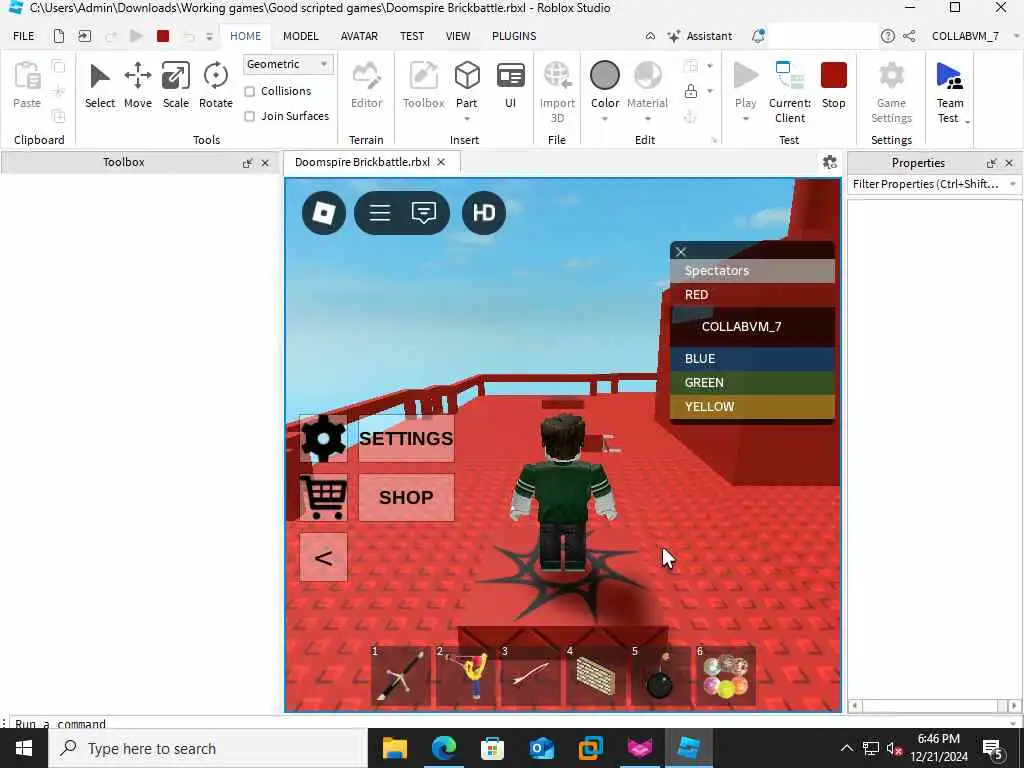Open the Toolbox from Insert group
Screen dimensions: 1024x768
click(x=423, y=85)
